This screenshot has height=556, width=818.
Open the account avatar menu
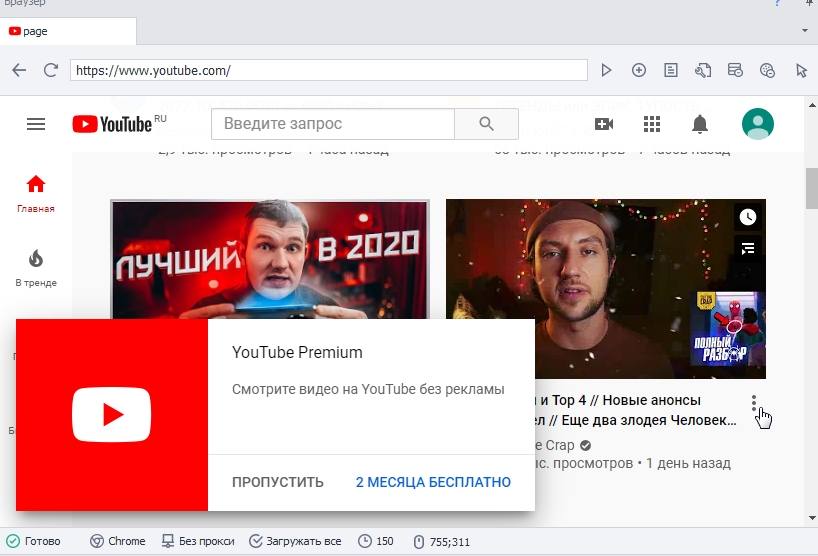coord(757,124)
